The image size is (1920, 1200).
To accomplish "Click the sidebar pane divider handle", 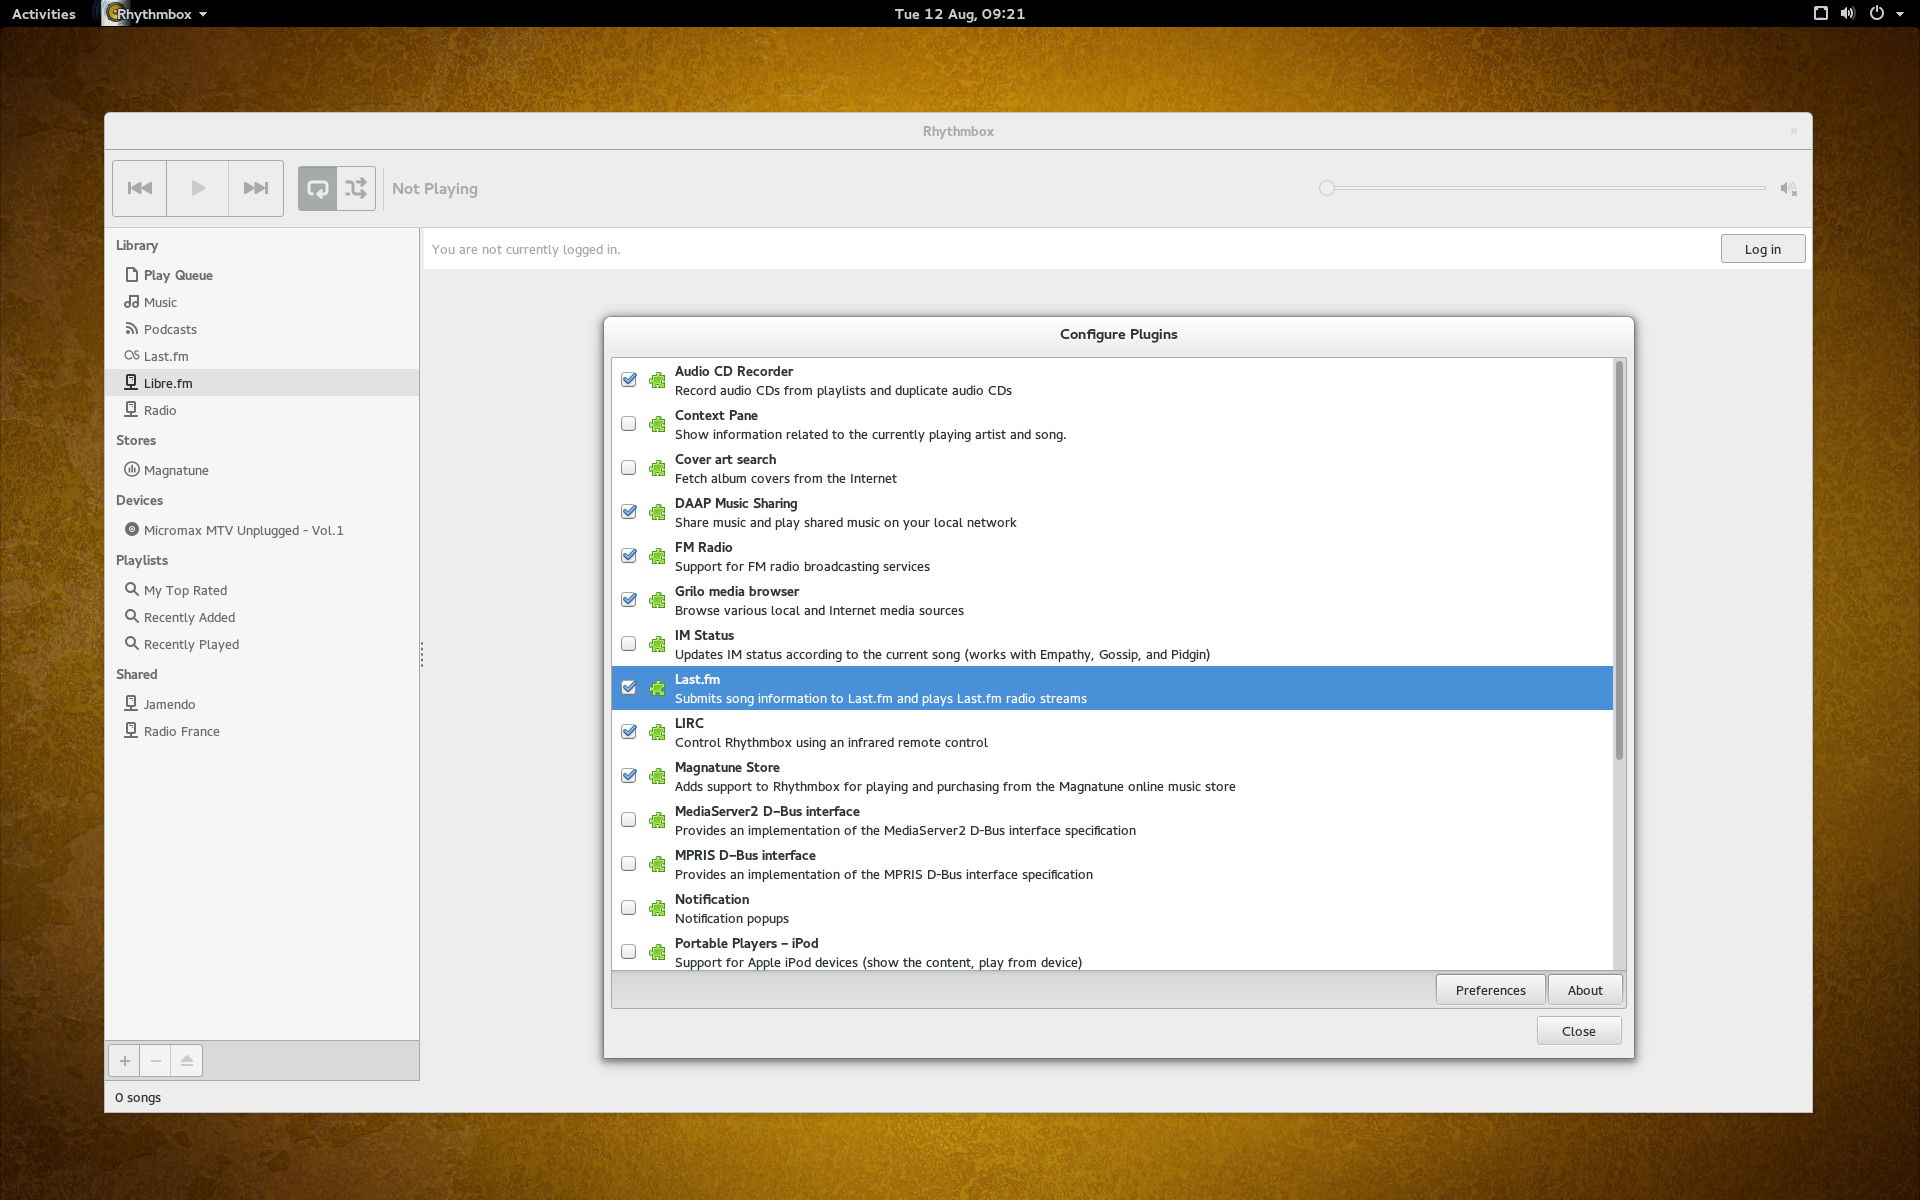I will [422, 655].
